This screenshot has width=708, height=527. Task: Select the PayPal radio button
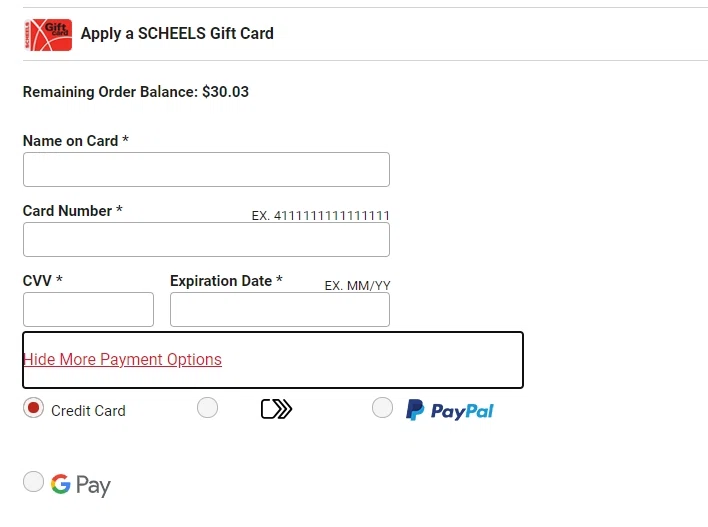point(382,408)
